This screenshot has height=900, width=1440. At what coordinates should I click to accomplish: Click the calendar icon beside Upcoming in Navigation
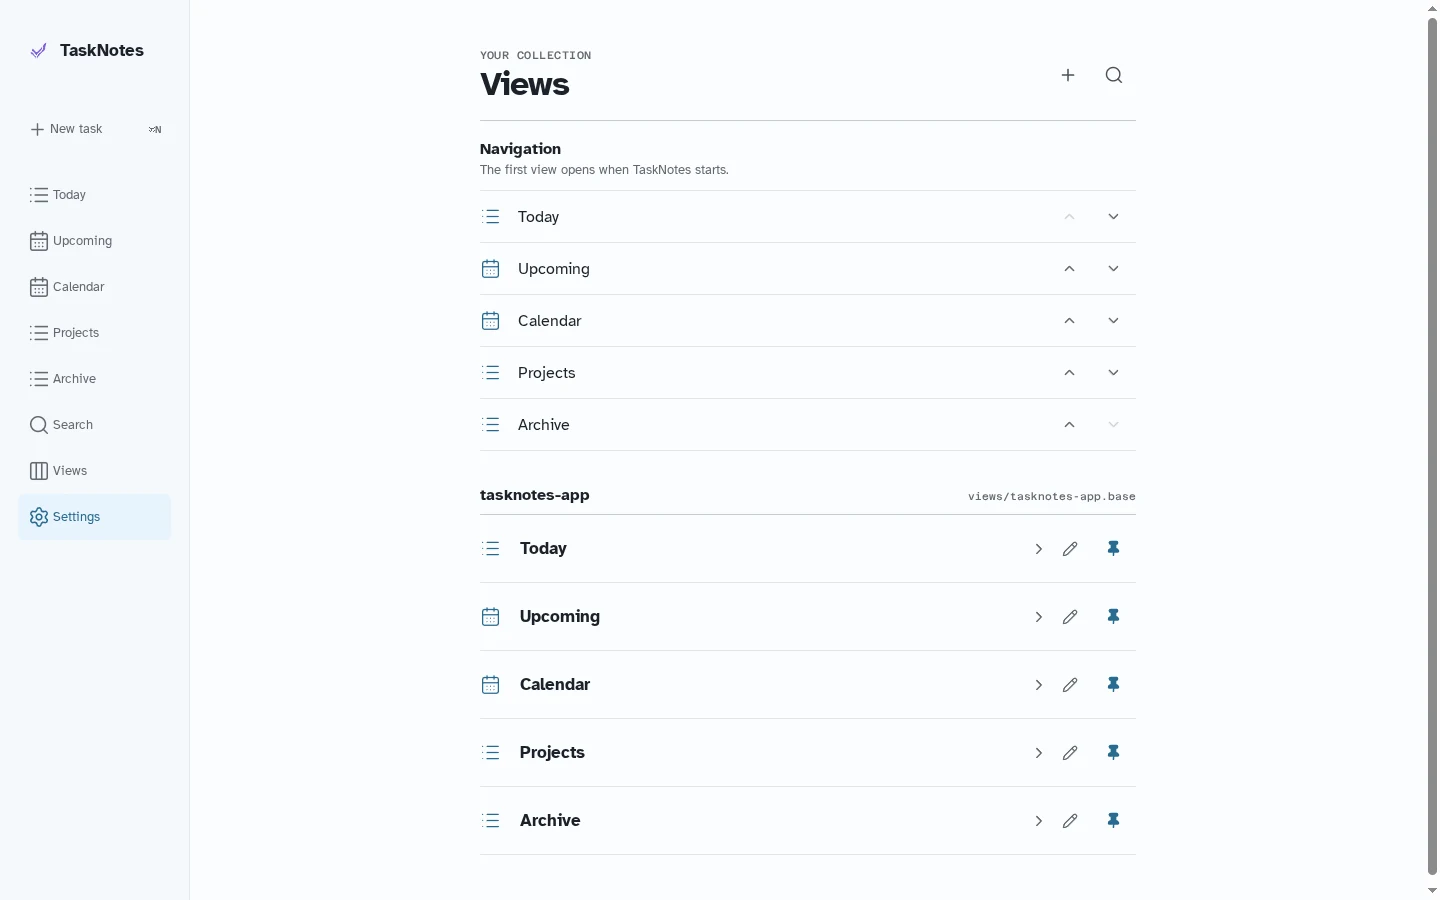click(490, 269)
